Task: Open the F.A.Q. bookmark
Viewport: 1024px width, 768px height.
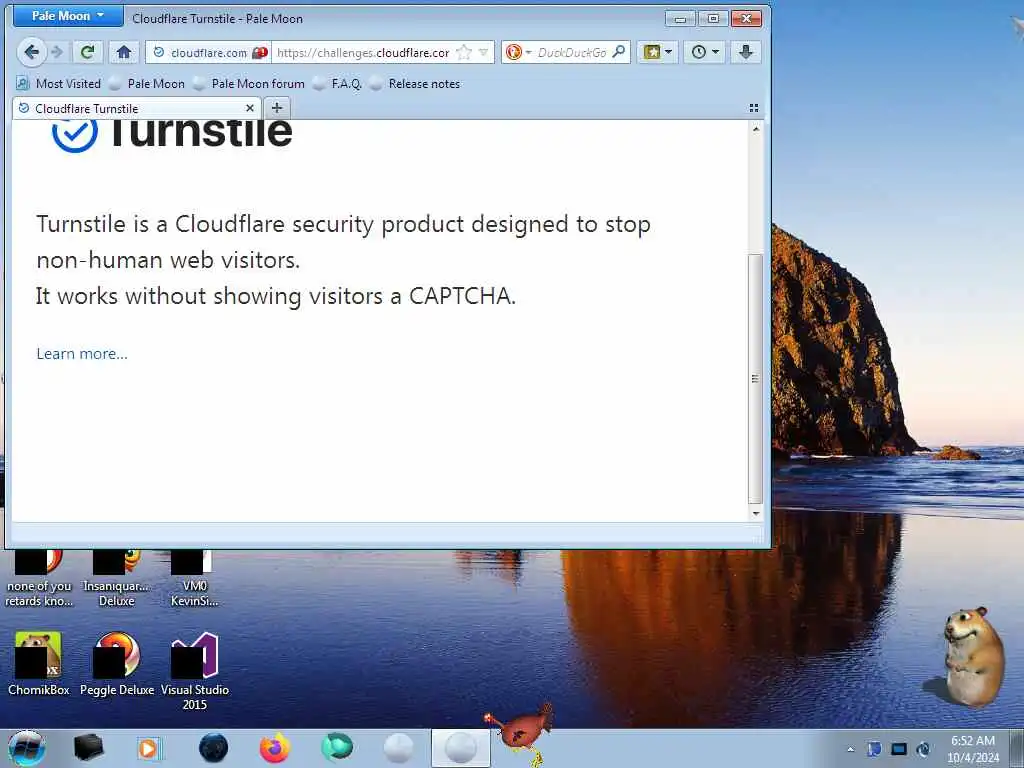Action: 338,84
